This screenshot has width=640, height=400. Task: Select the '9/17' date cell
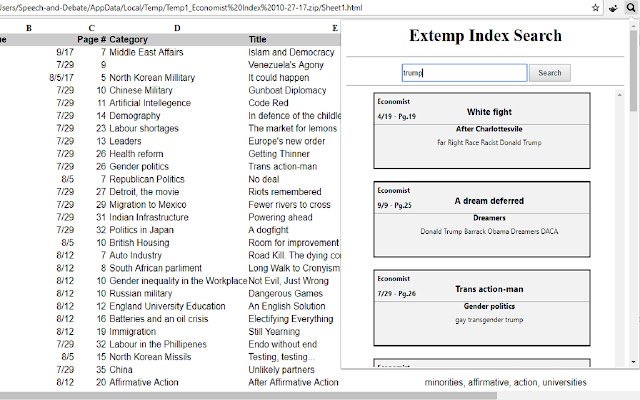65,52
